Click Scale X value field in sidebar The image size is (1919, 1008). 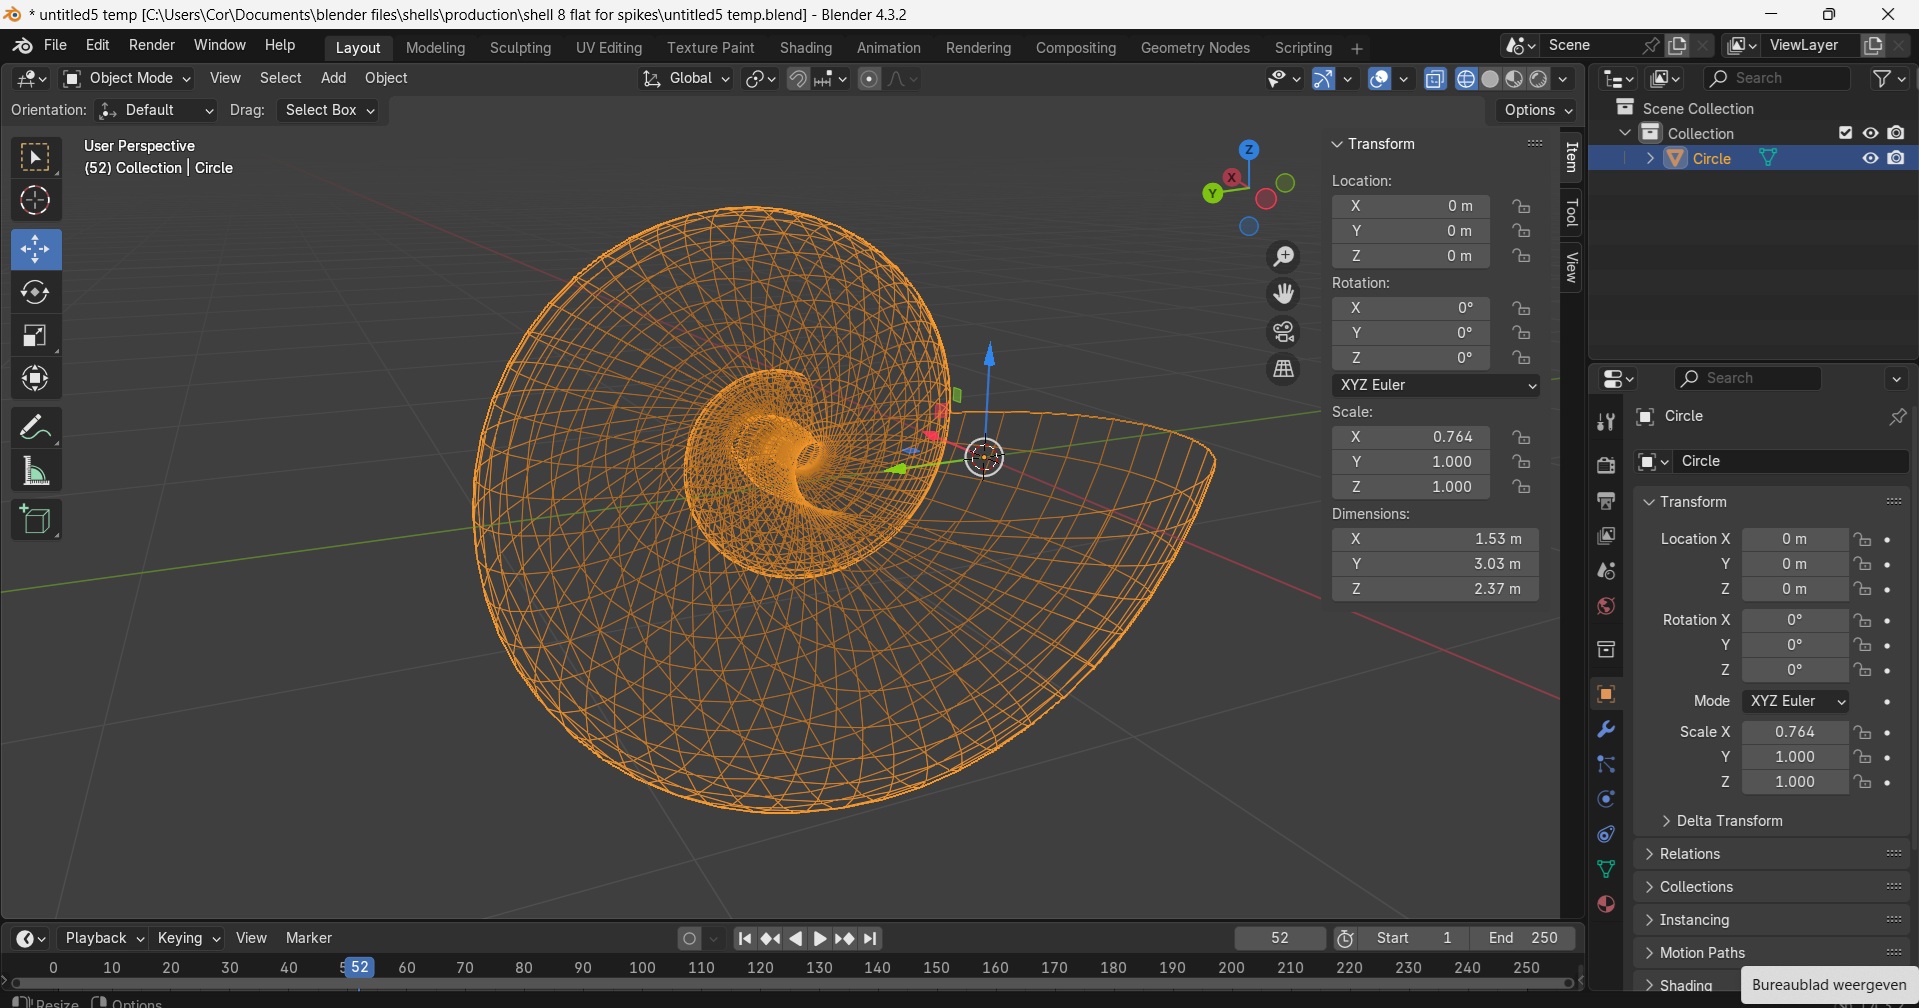pos(1411,437)
